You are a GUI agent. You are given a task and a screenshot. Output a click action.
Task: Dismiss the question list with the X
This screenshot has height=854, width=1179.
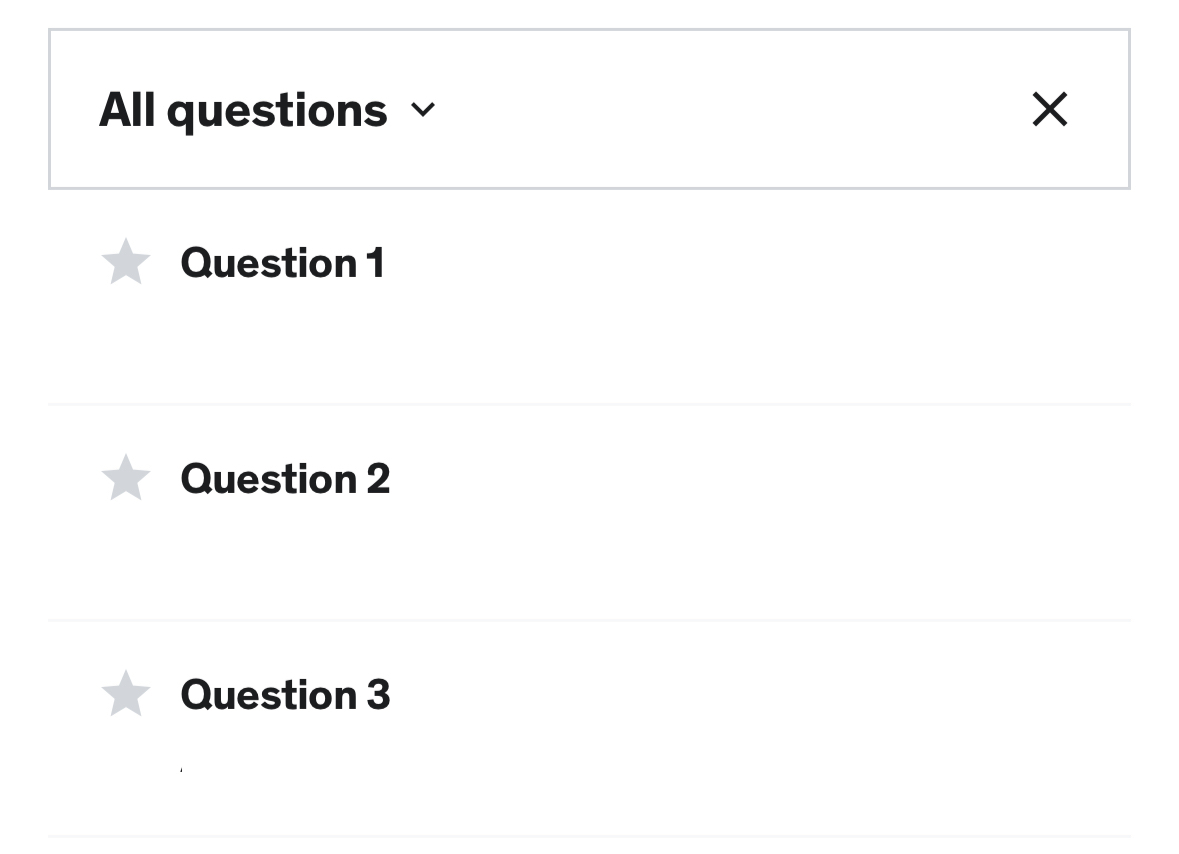[x=1049, y=109]
